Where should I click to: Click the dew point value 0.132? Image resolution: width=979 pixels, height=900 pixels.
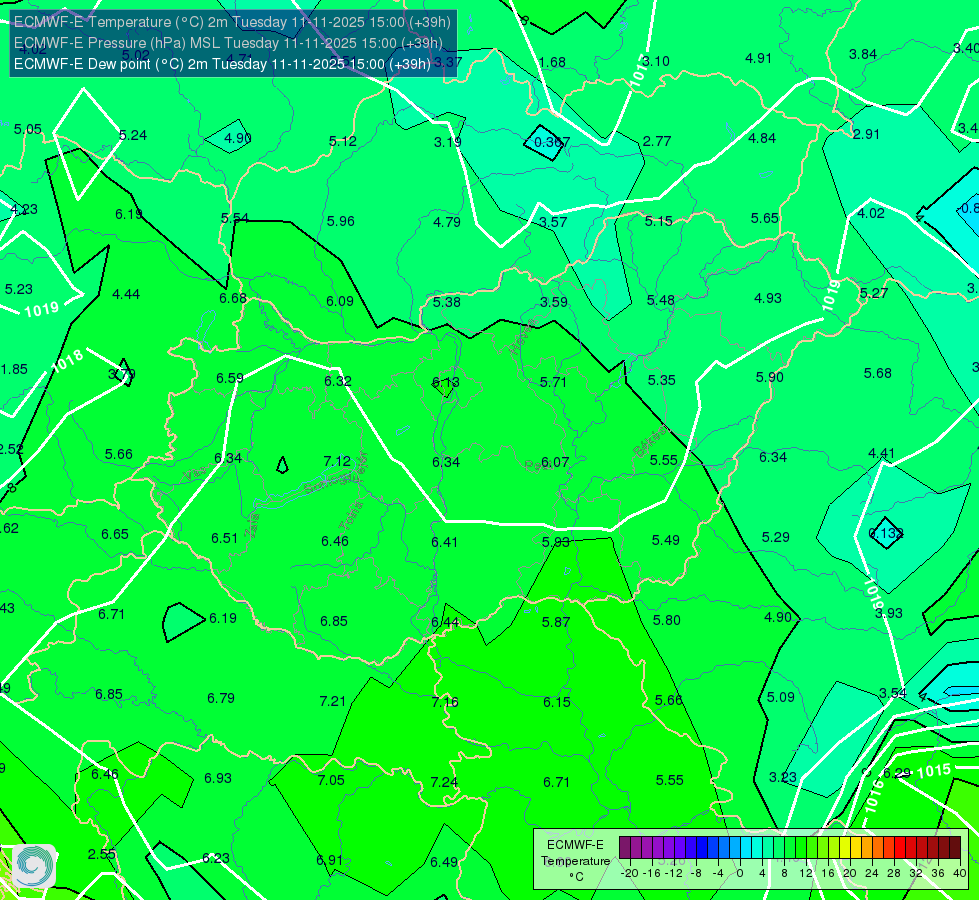(886, 533)
